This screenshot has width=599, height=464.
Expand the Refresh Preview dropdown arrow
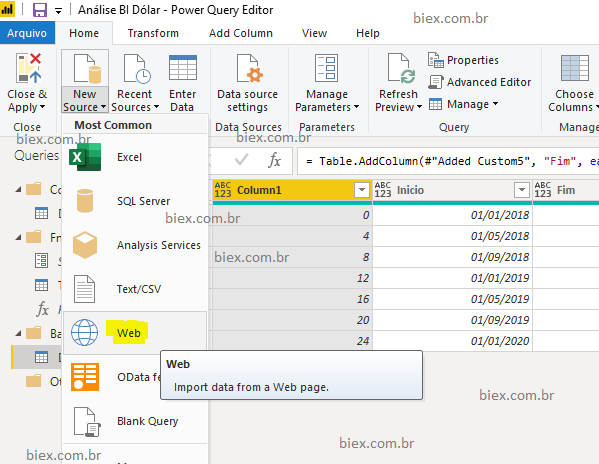[x=419, y=107]
